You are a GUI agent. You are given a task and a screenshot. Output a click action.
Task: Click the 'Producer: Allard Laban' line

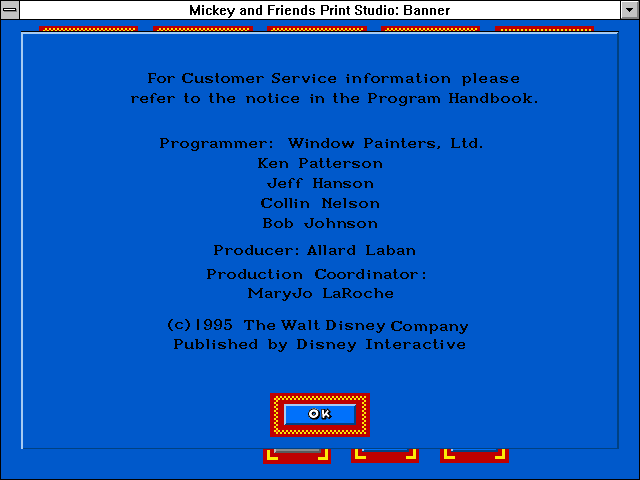pos(314,250)
